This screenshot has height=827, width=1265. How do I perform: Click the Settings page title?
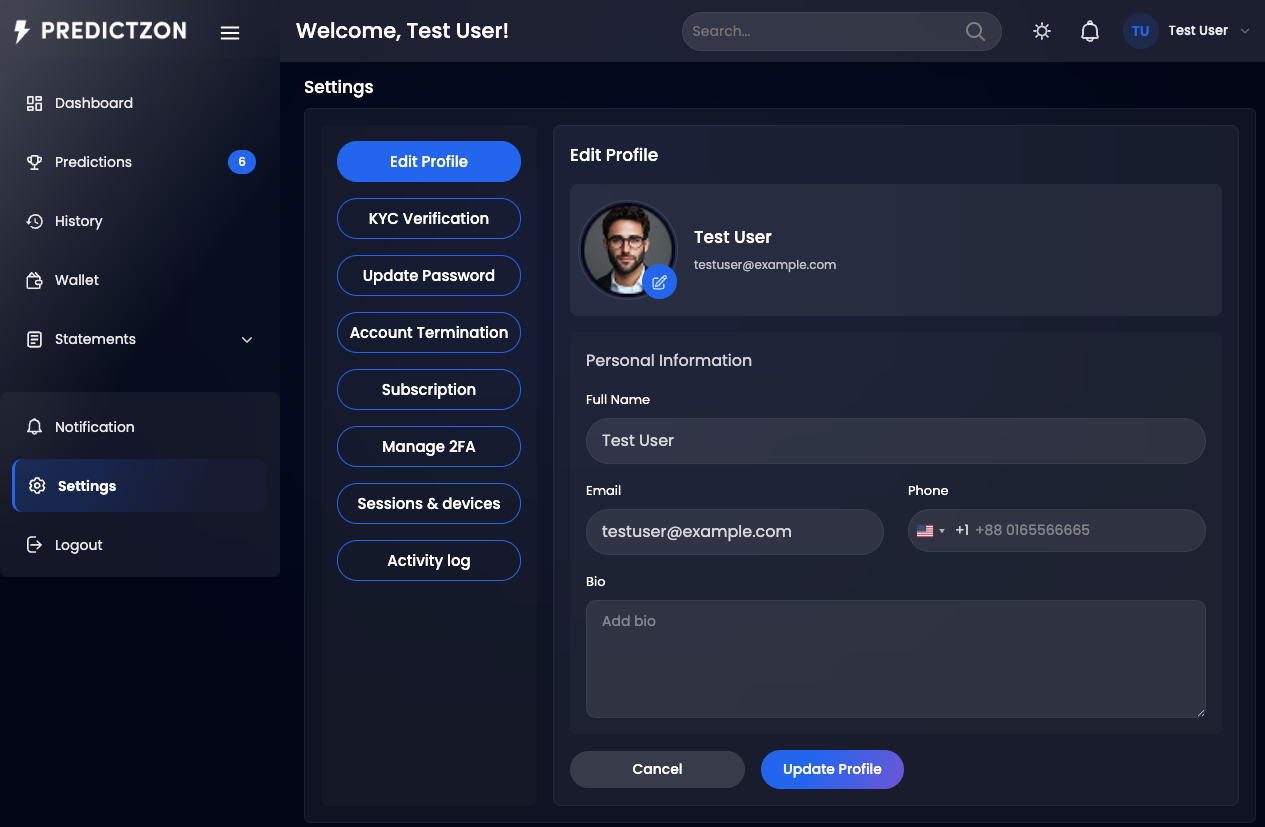pos(339,87)
